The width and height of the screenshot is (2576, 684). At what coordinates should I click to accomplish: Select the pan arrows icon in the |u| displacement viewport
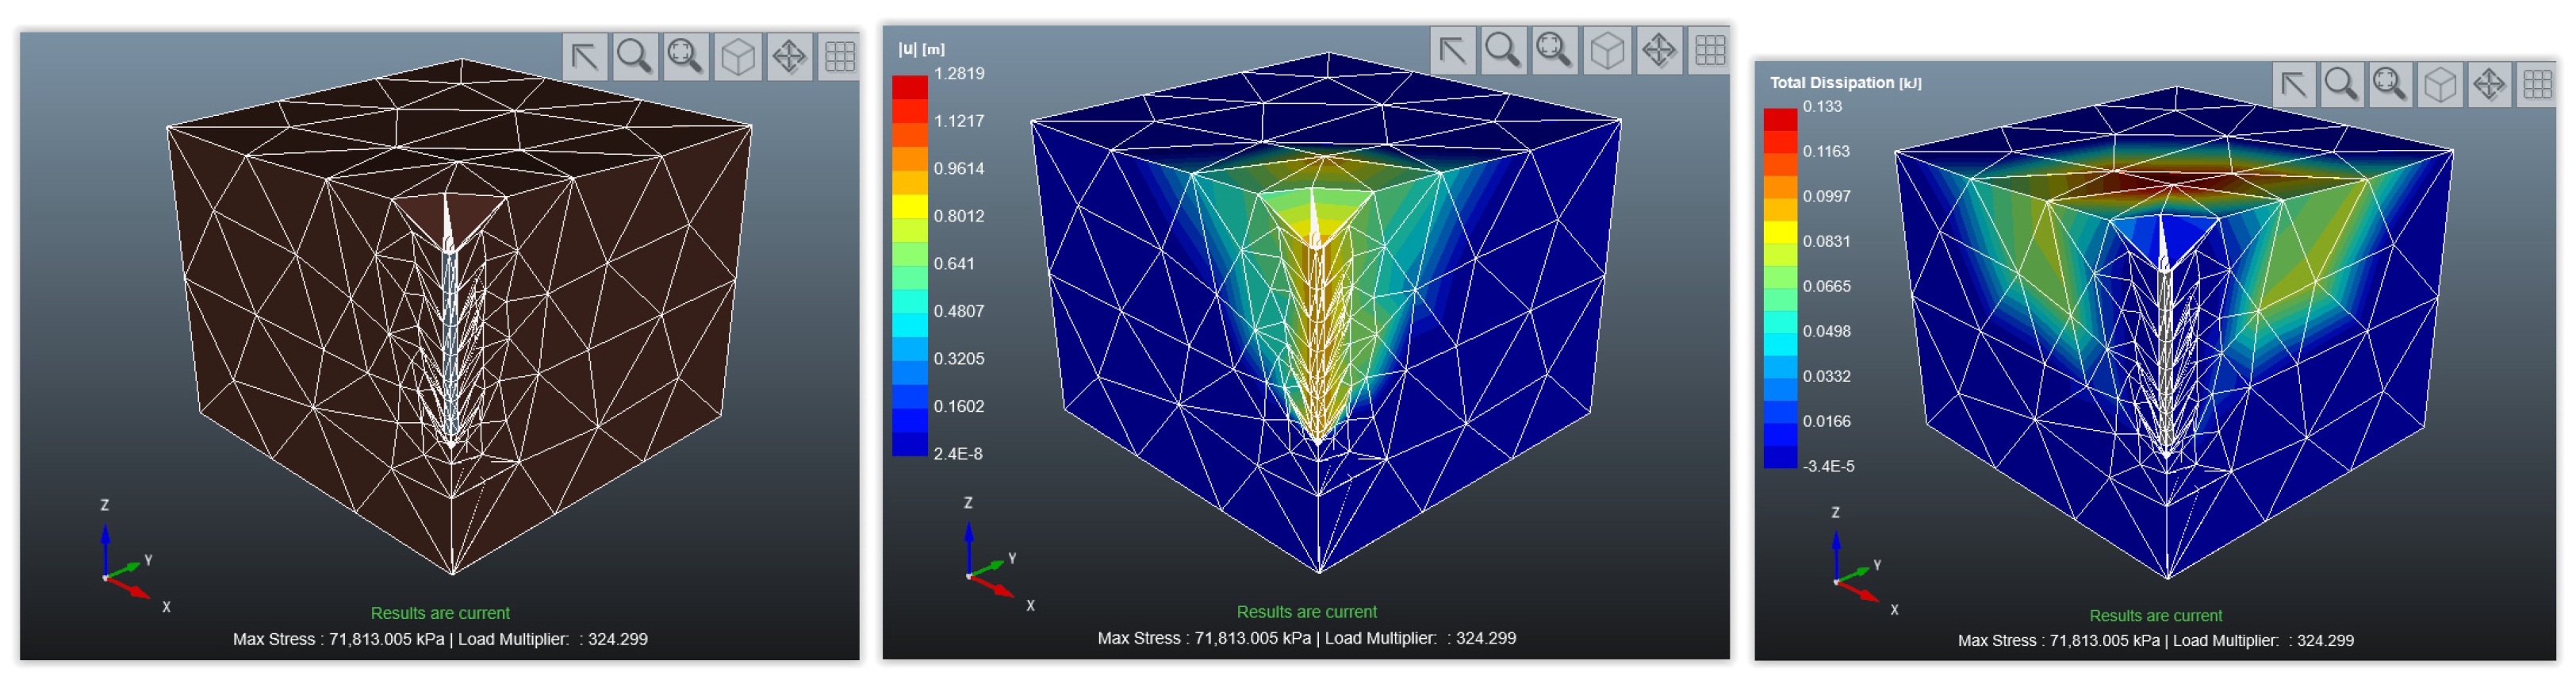pyautogui.click(x=1659, y=49)
